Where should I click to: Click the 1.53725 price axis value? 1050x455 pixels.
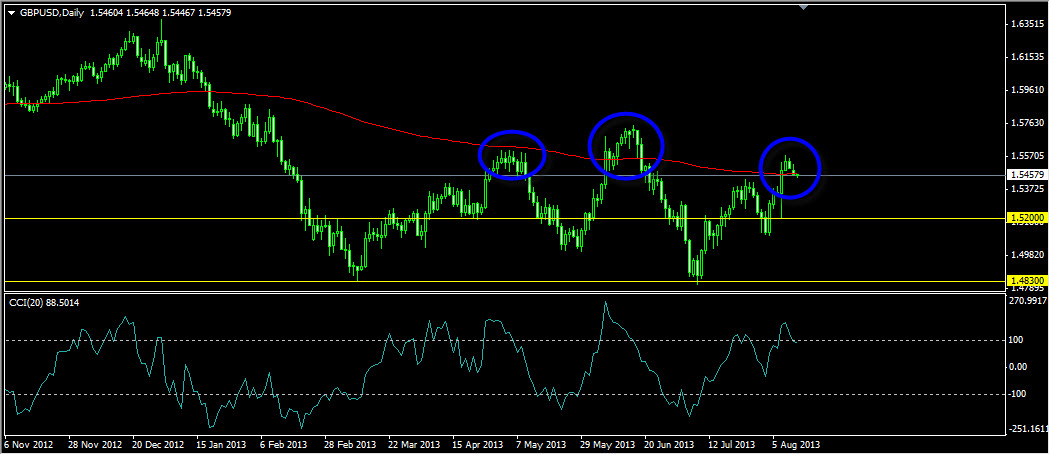pyautogui.click(x=1027, y=189)
